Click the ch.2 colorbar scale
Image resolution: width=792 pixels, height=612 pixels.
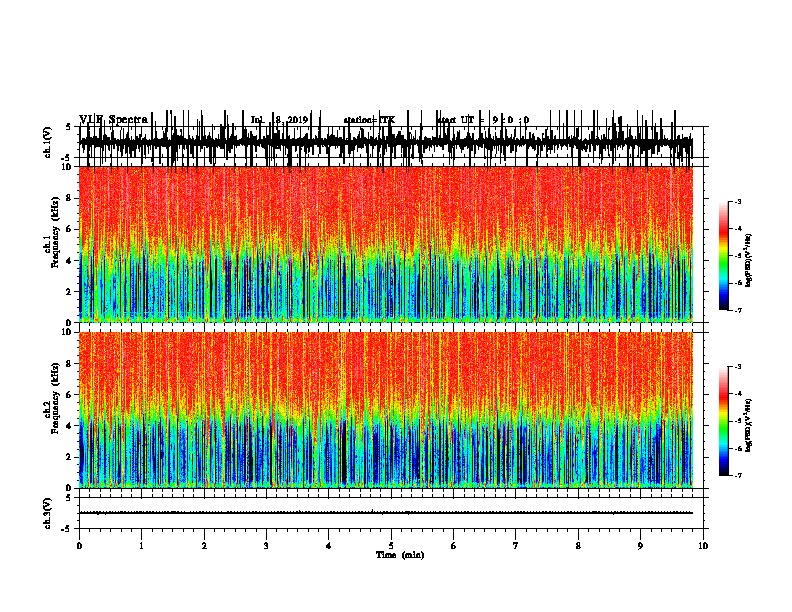coord(724,421)
